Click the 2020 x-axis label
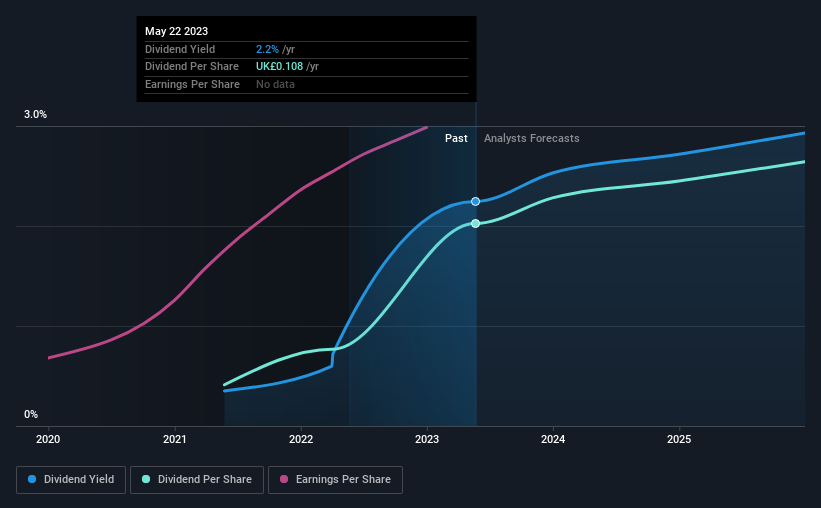The width and height of the screenshot is (821, 508). (x=48, y=439)
